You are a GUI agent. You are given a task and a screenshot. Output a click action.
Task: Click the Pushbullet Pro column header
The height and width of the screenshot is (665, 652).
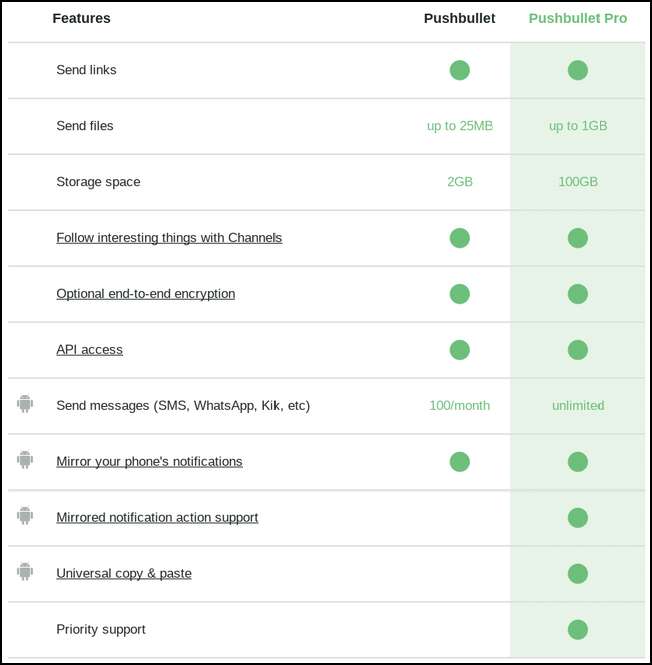pyautogui.click(x=577, y=19)
